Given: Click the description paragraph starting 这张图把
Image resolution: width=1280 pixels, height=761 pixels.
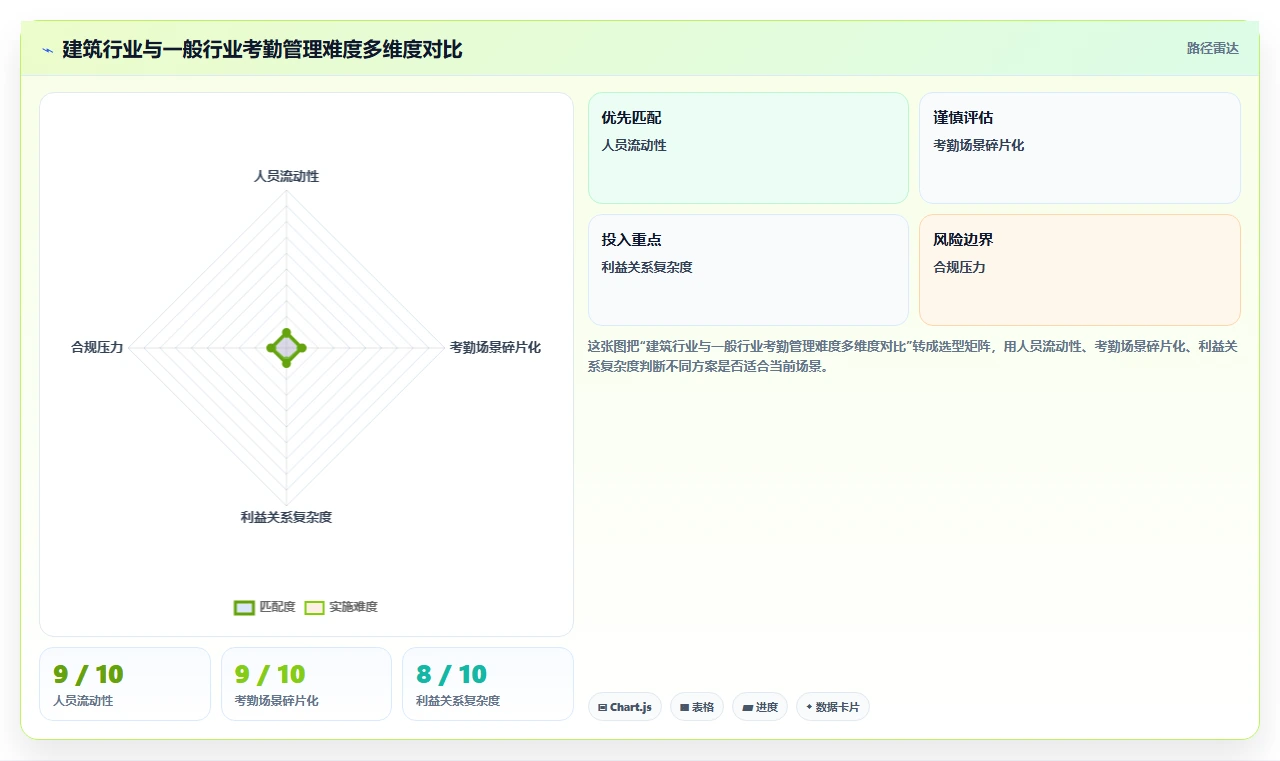Looking at the screenshot, I should click(914, 356).
